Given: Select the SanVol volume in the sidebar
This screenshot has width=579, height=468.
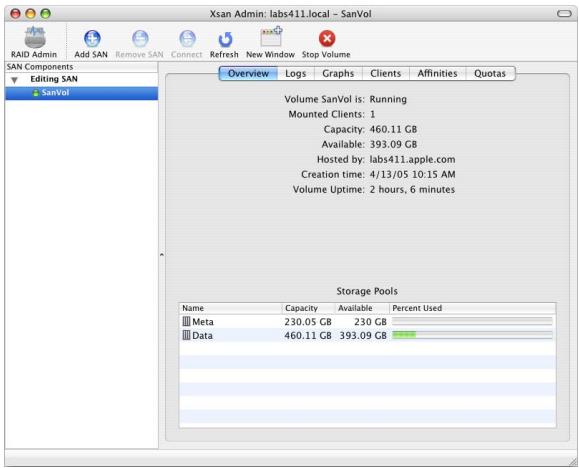Looking at the screenshot, I should pos(82,93).
